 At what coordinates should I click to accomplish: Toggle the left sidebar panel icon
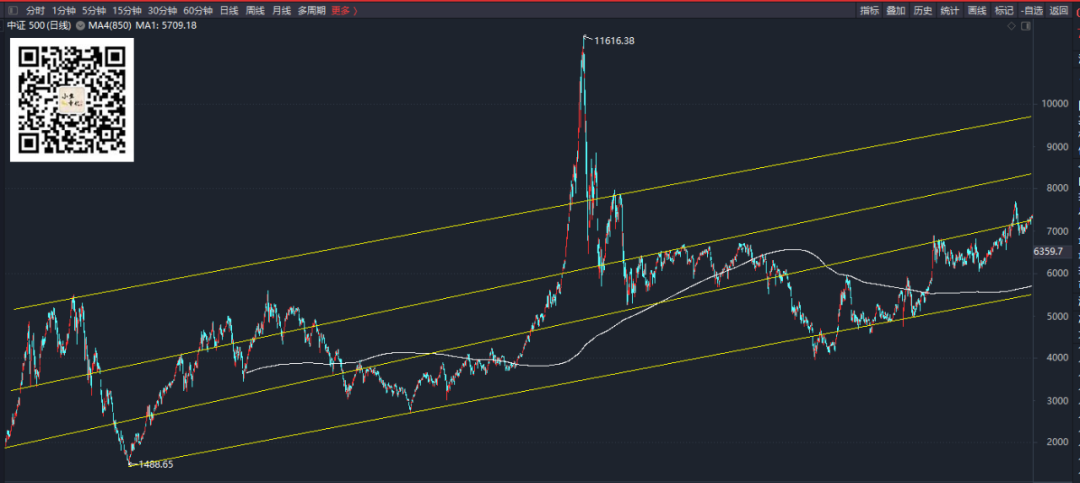point(11,10)
